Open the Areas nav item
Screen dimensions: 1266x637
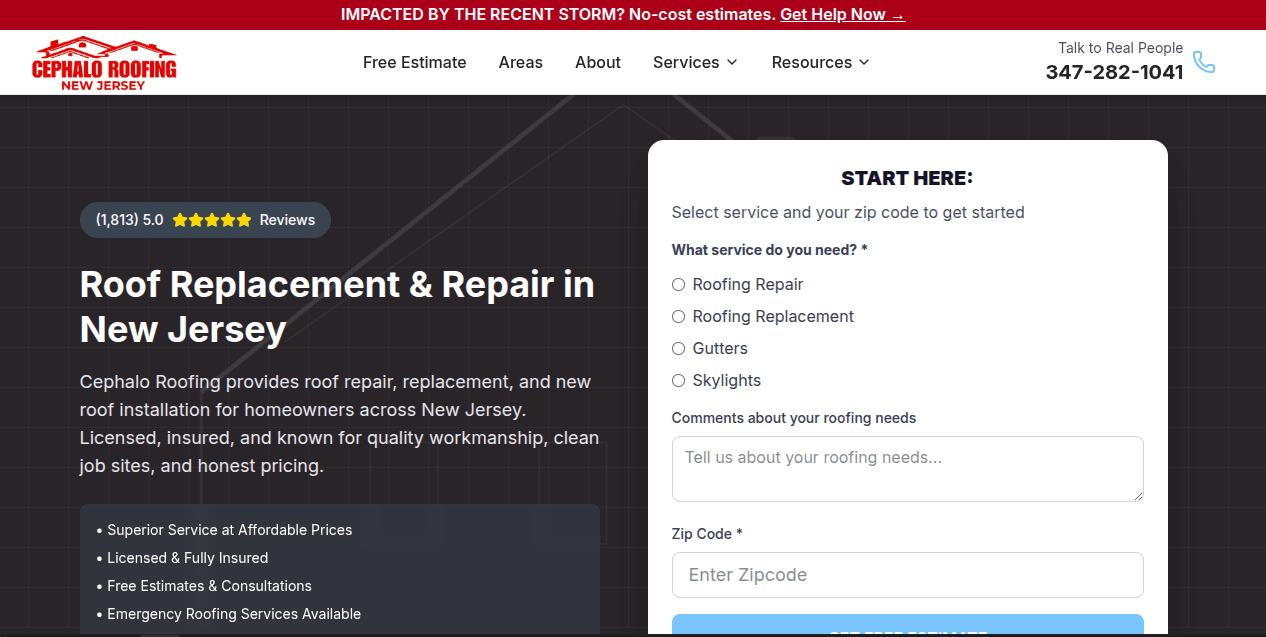521,62
